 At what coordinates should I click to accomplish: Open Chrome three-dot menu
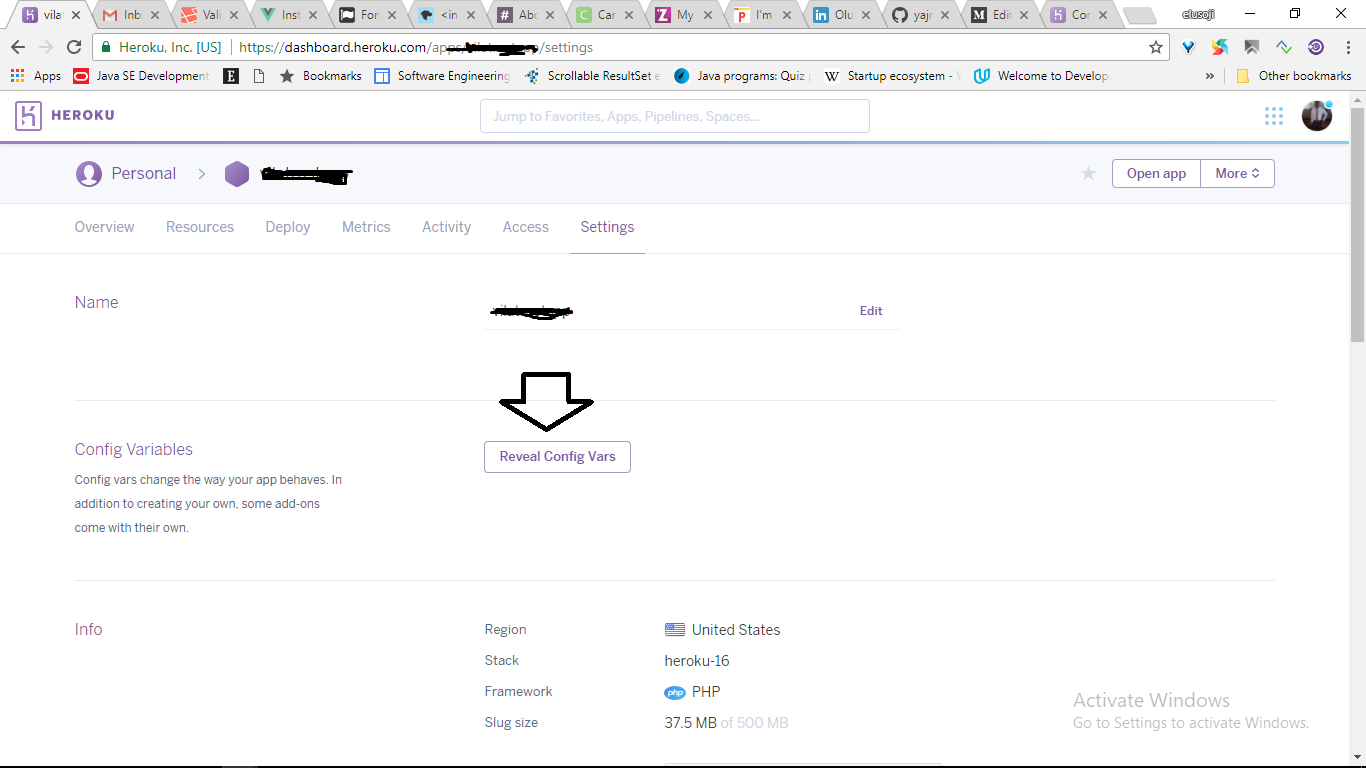pyautogui.click(x=1346, y=47)
